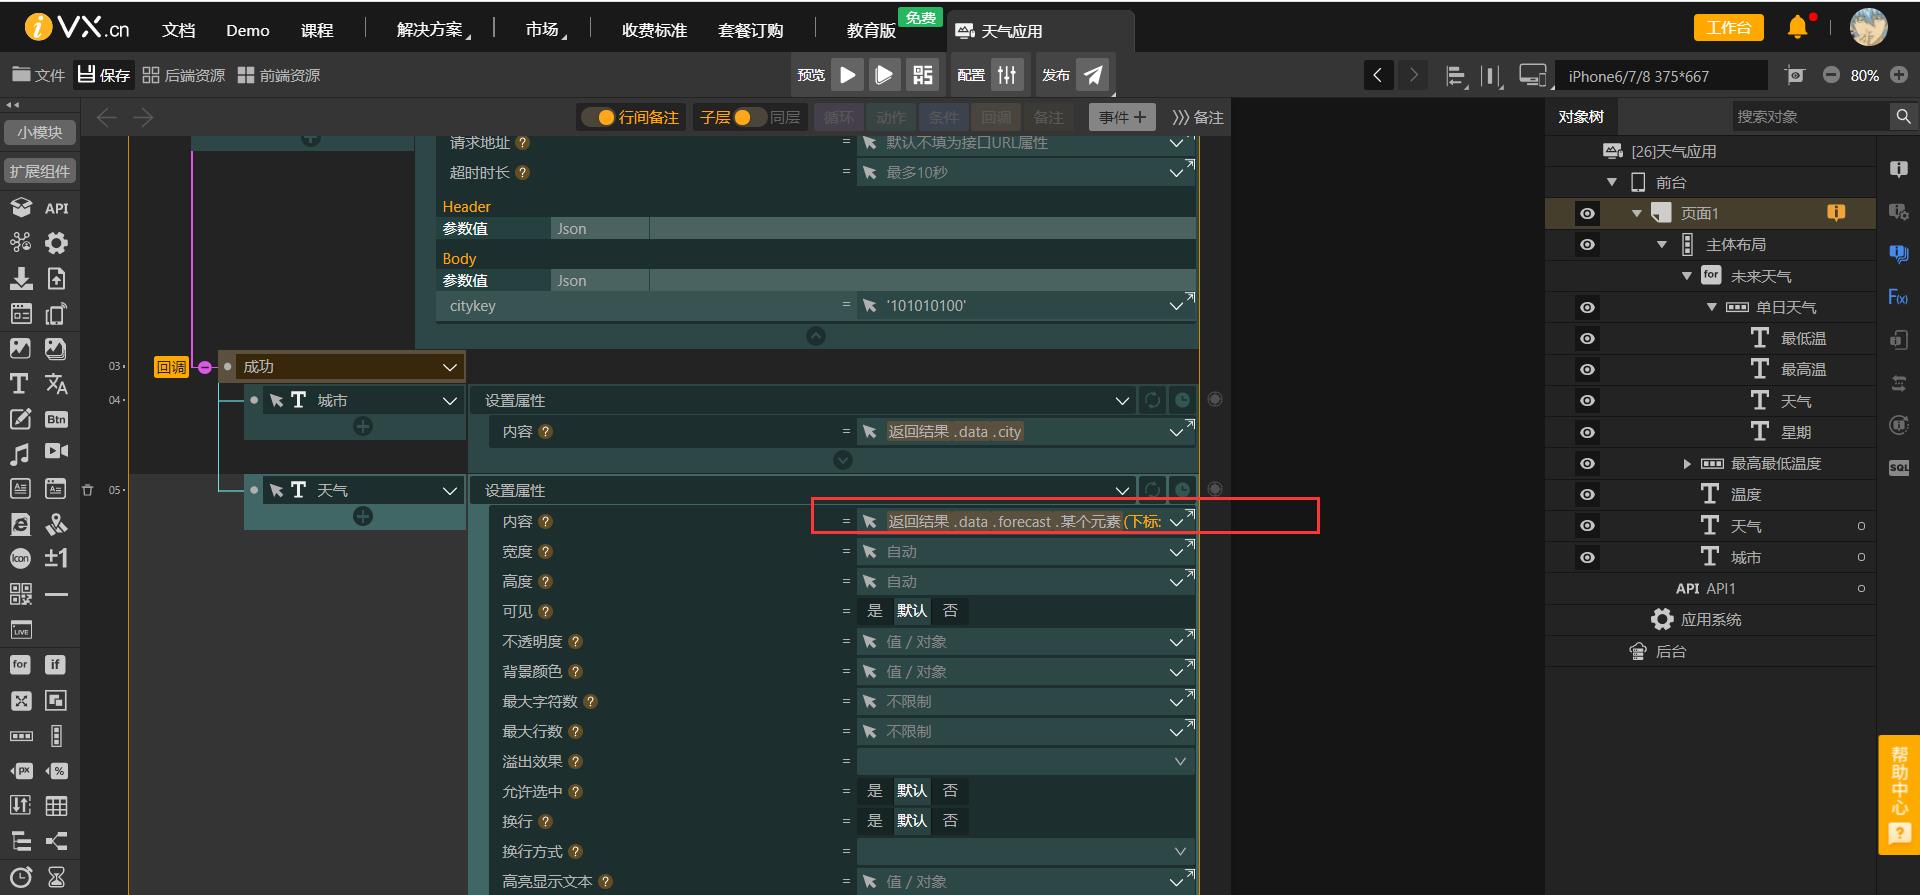Set 换行 option to 是
Viewport: 1920px width, 895px height.
(875, 821)
